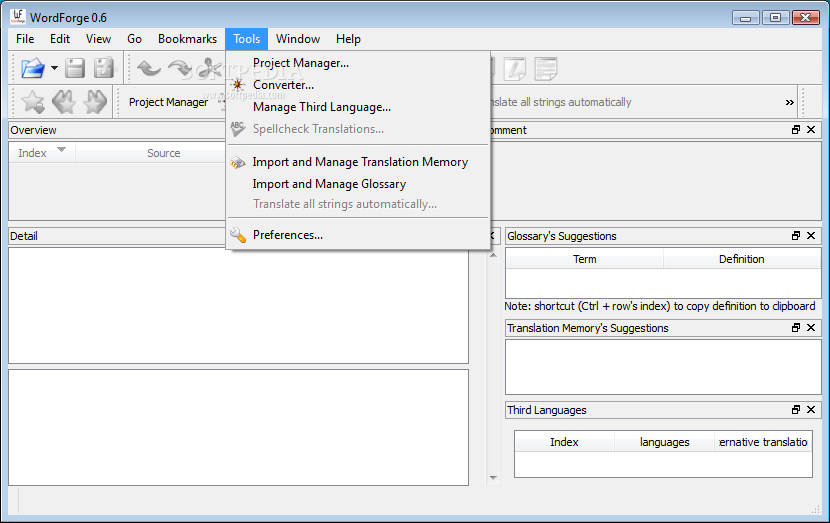Click the WordForge title bar icon
The height and width of the screenshot is (523, 830).
[18, 17]
